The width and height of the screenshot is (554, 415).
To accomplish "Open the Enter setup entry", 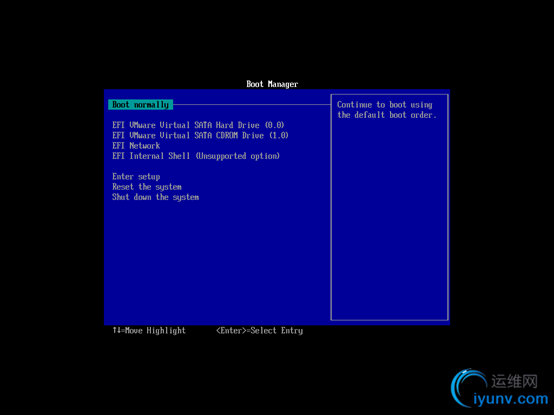I will coord(136,177).
